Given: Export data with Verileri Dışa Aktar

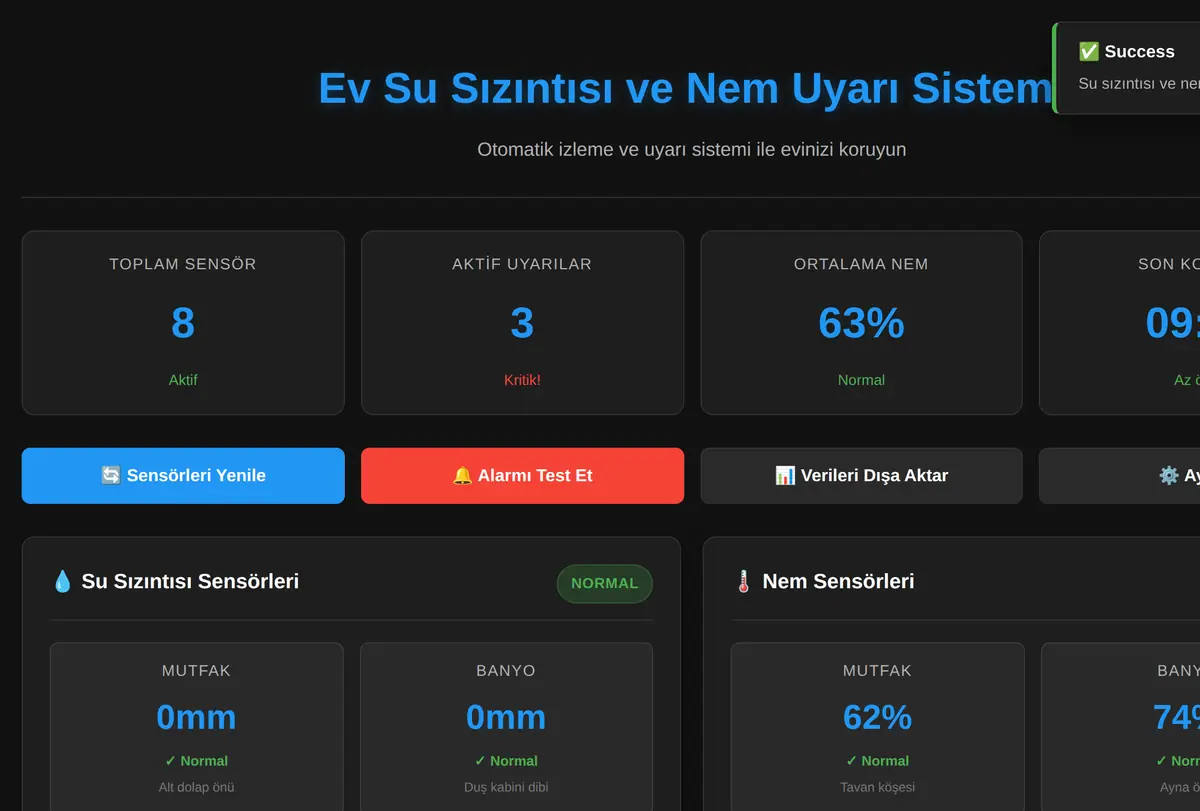Looking at the screenshot, I should [861, 476].
